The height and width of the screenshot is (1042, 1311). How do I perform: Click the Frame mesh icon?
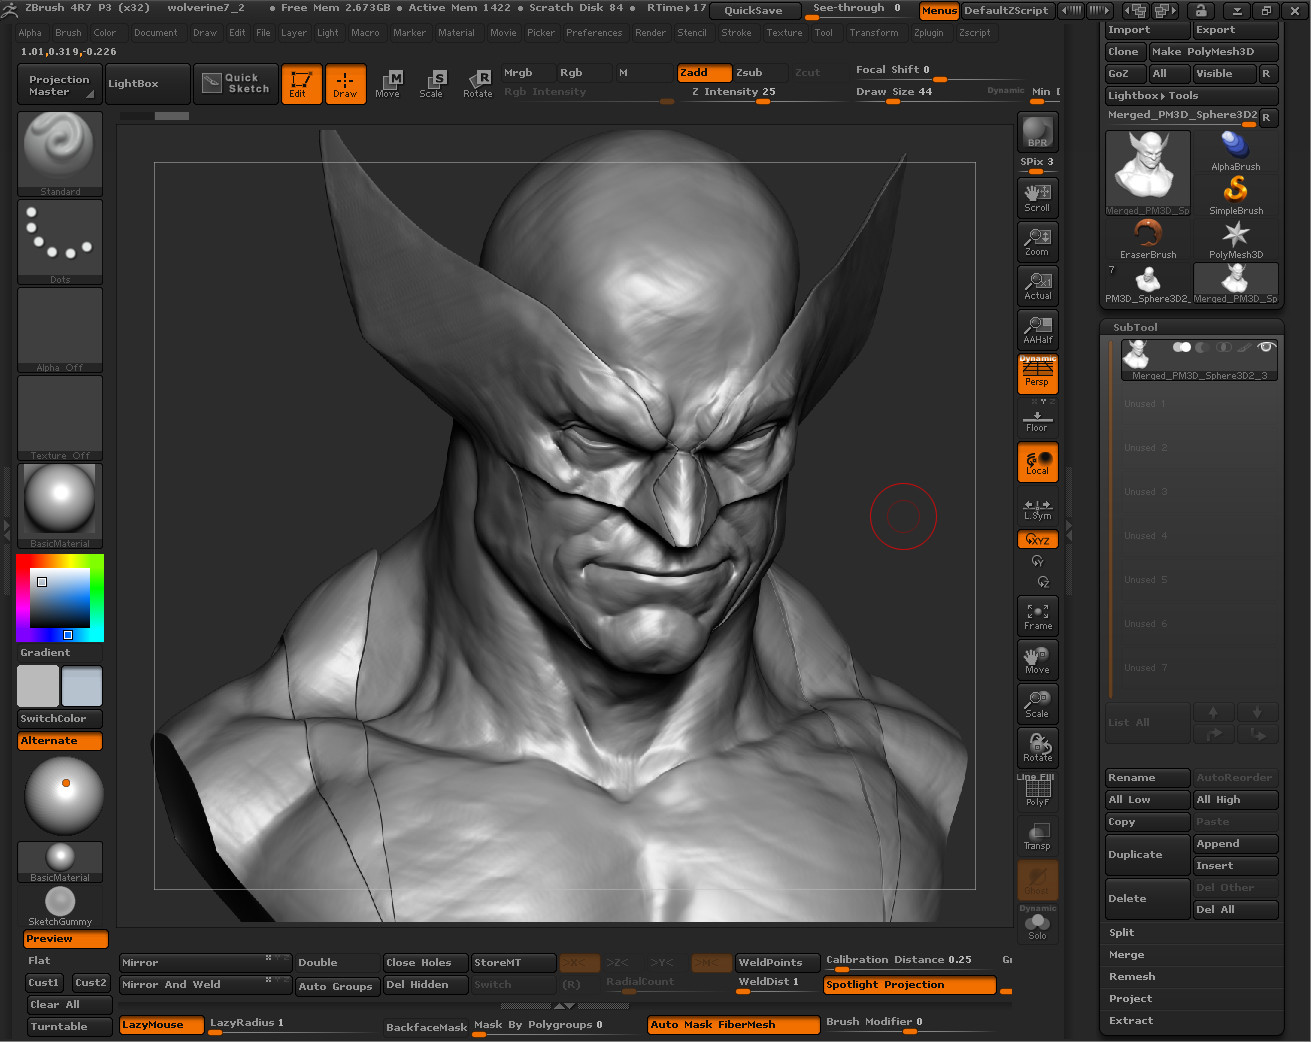click(x=1037, y=616)
